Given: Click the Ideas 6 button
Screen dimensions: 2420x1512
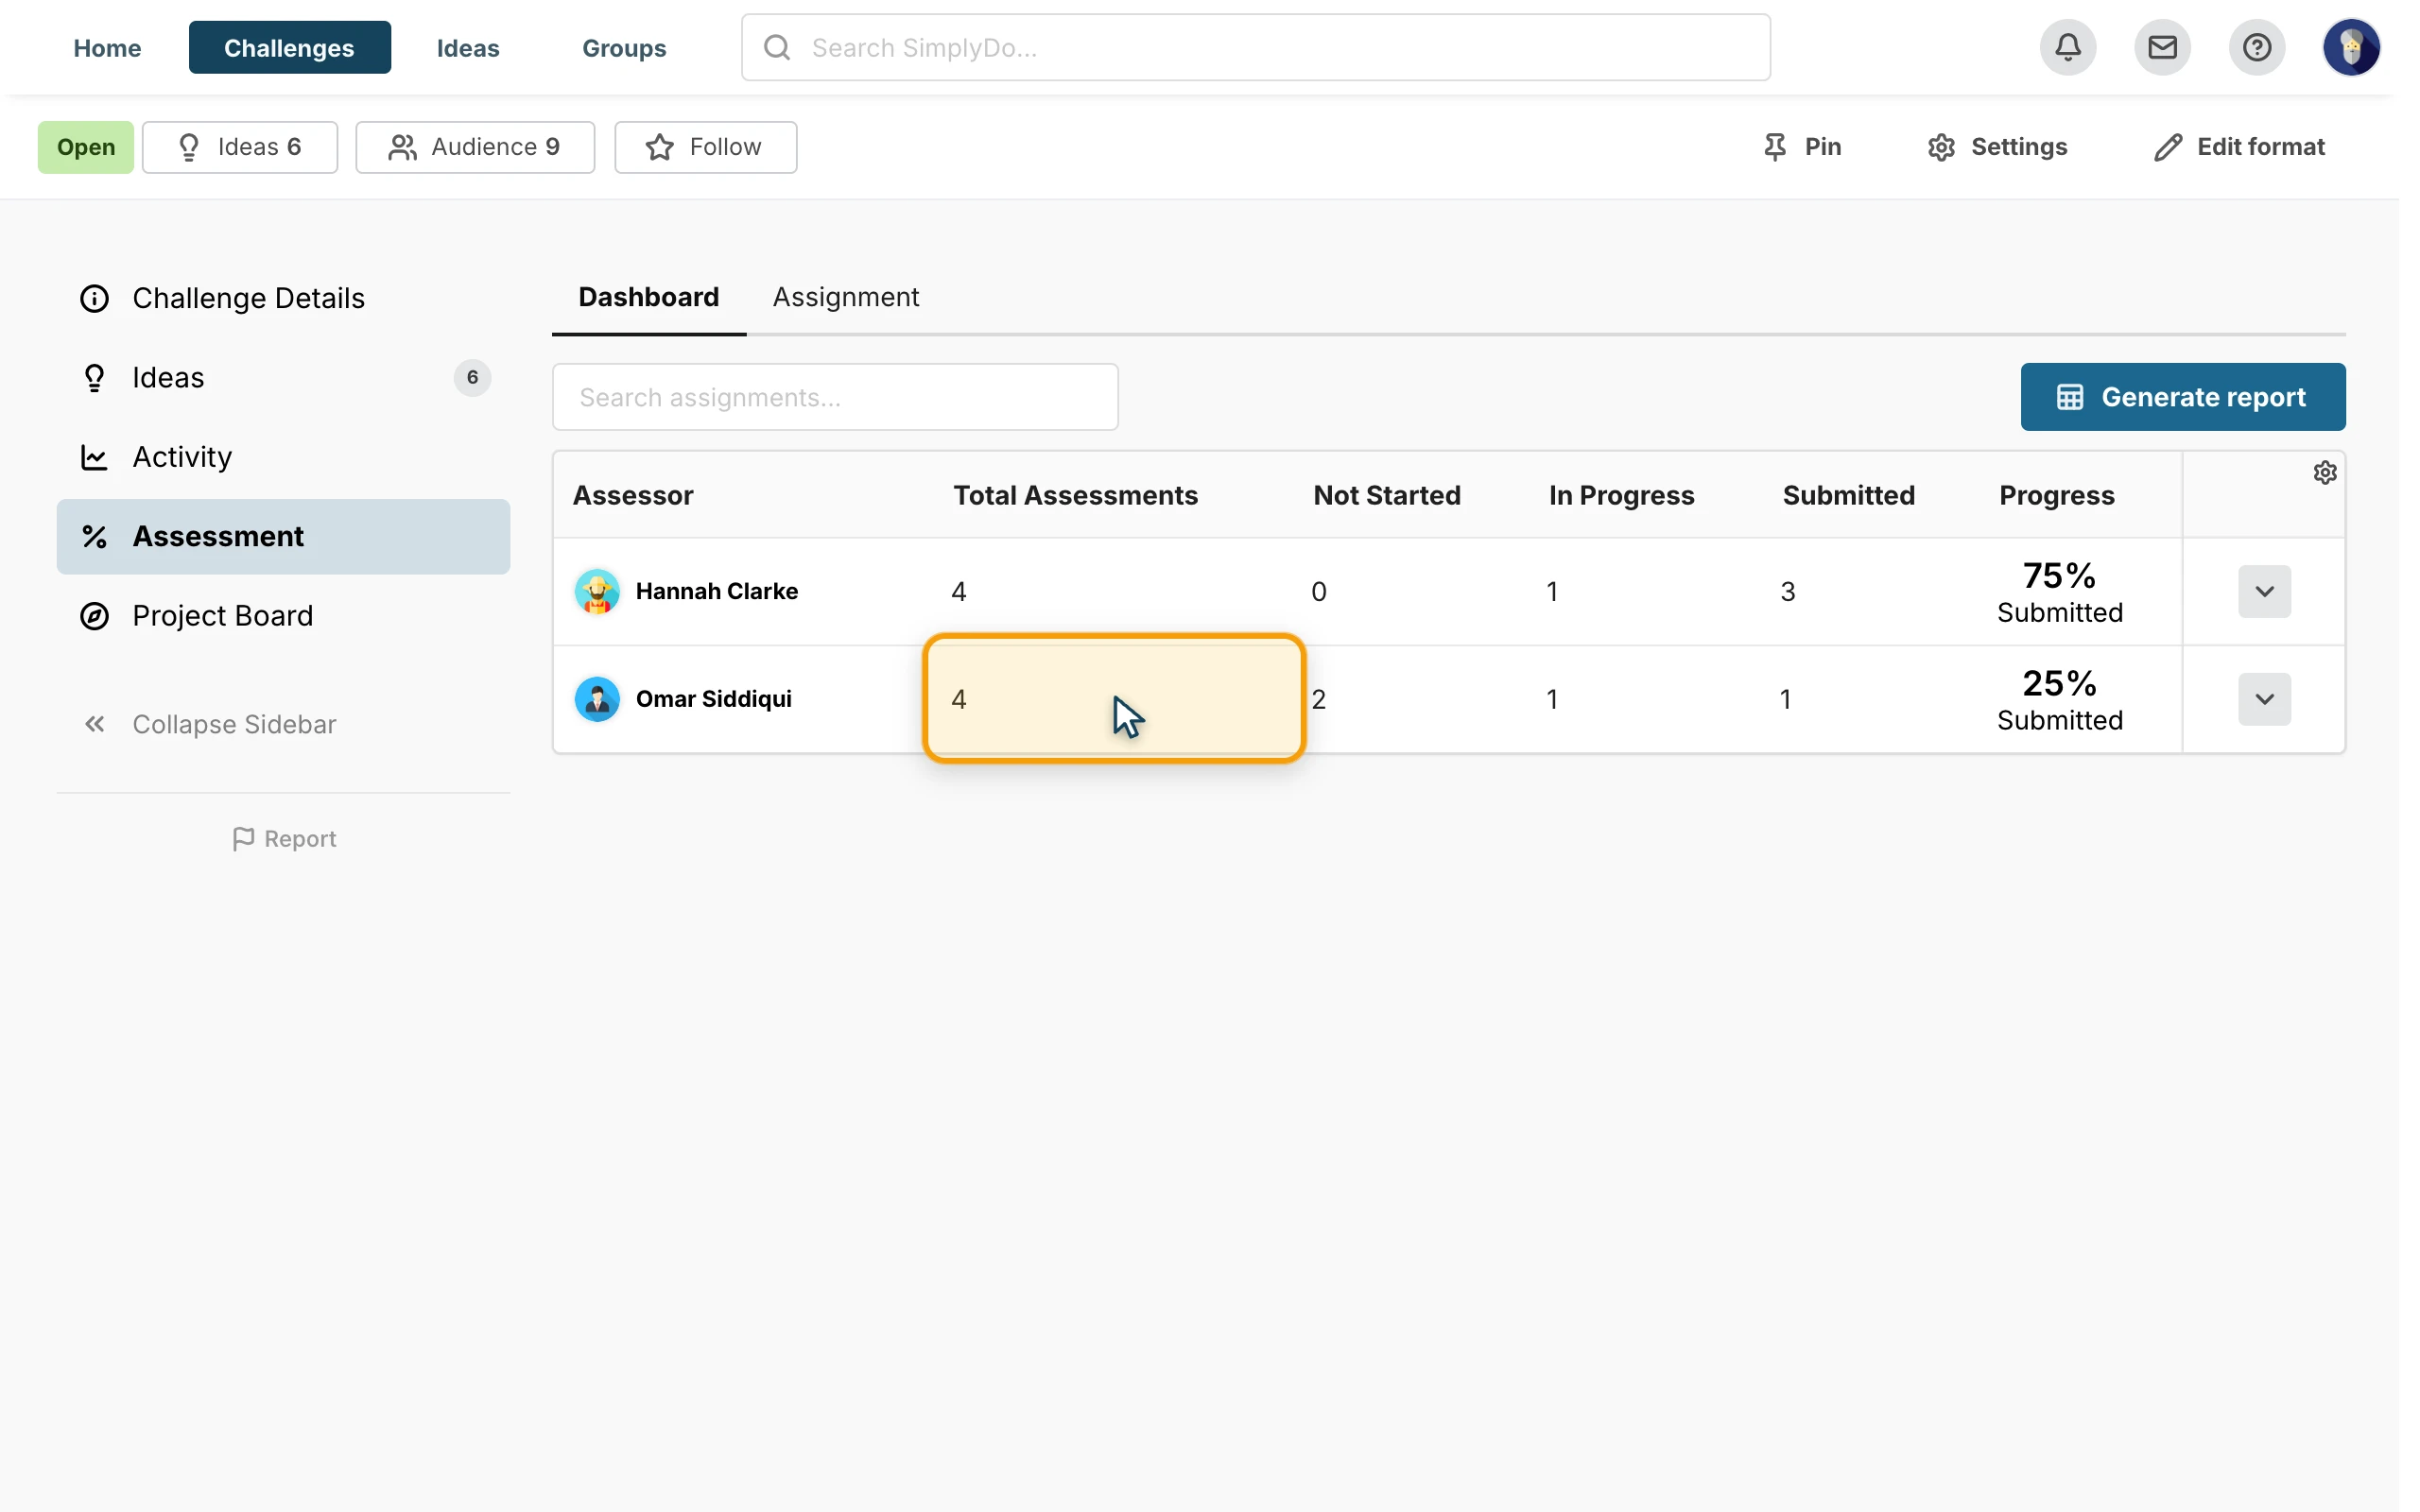Looking at the screenshot, I should click(x=240, y=147).
